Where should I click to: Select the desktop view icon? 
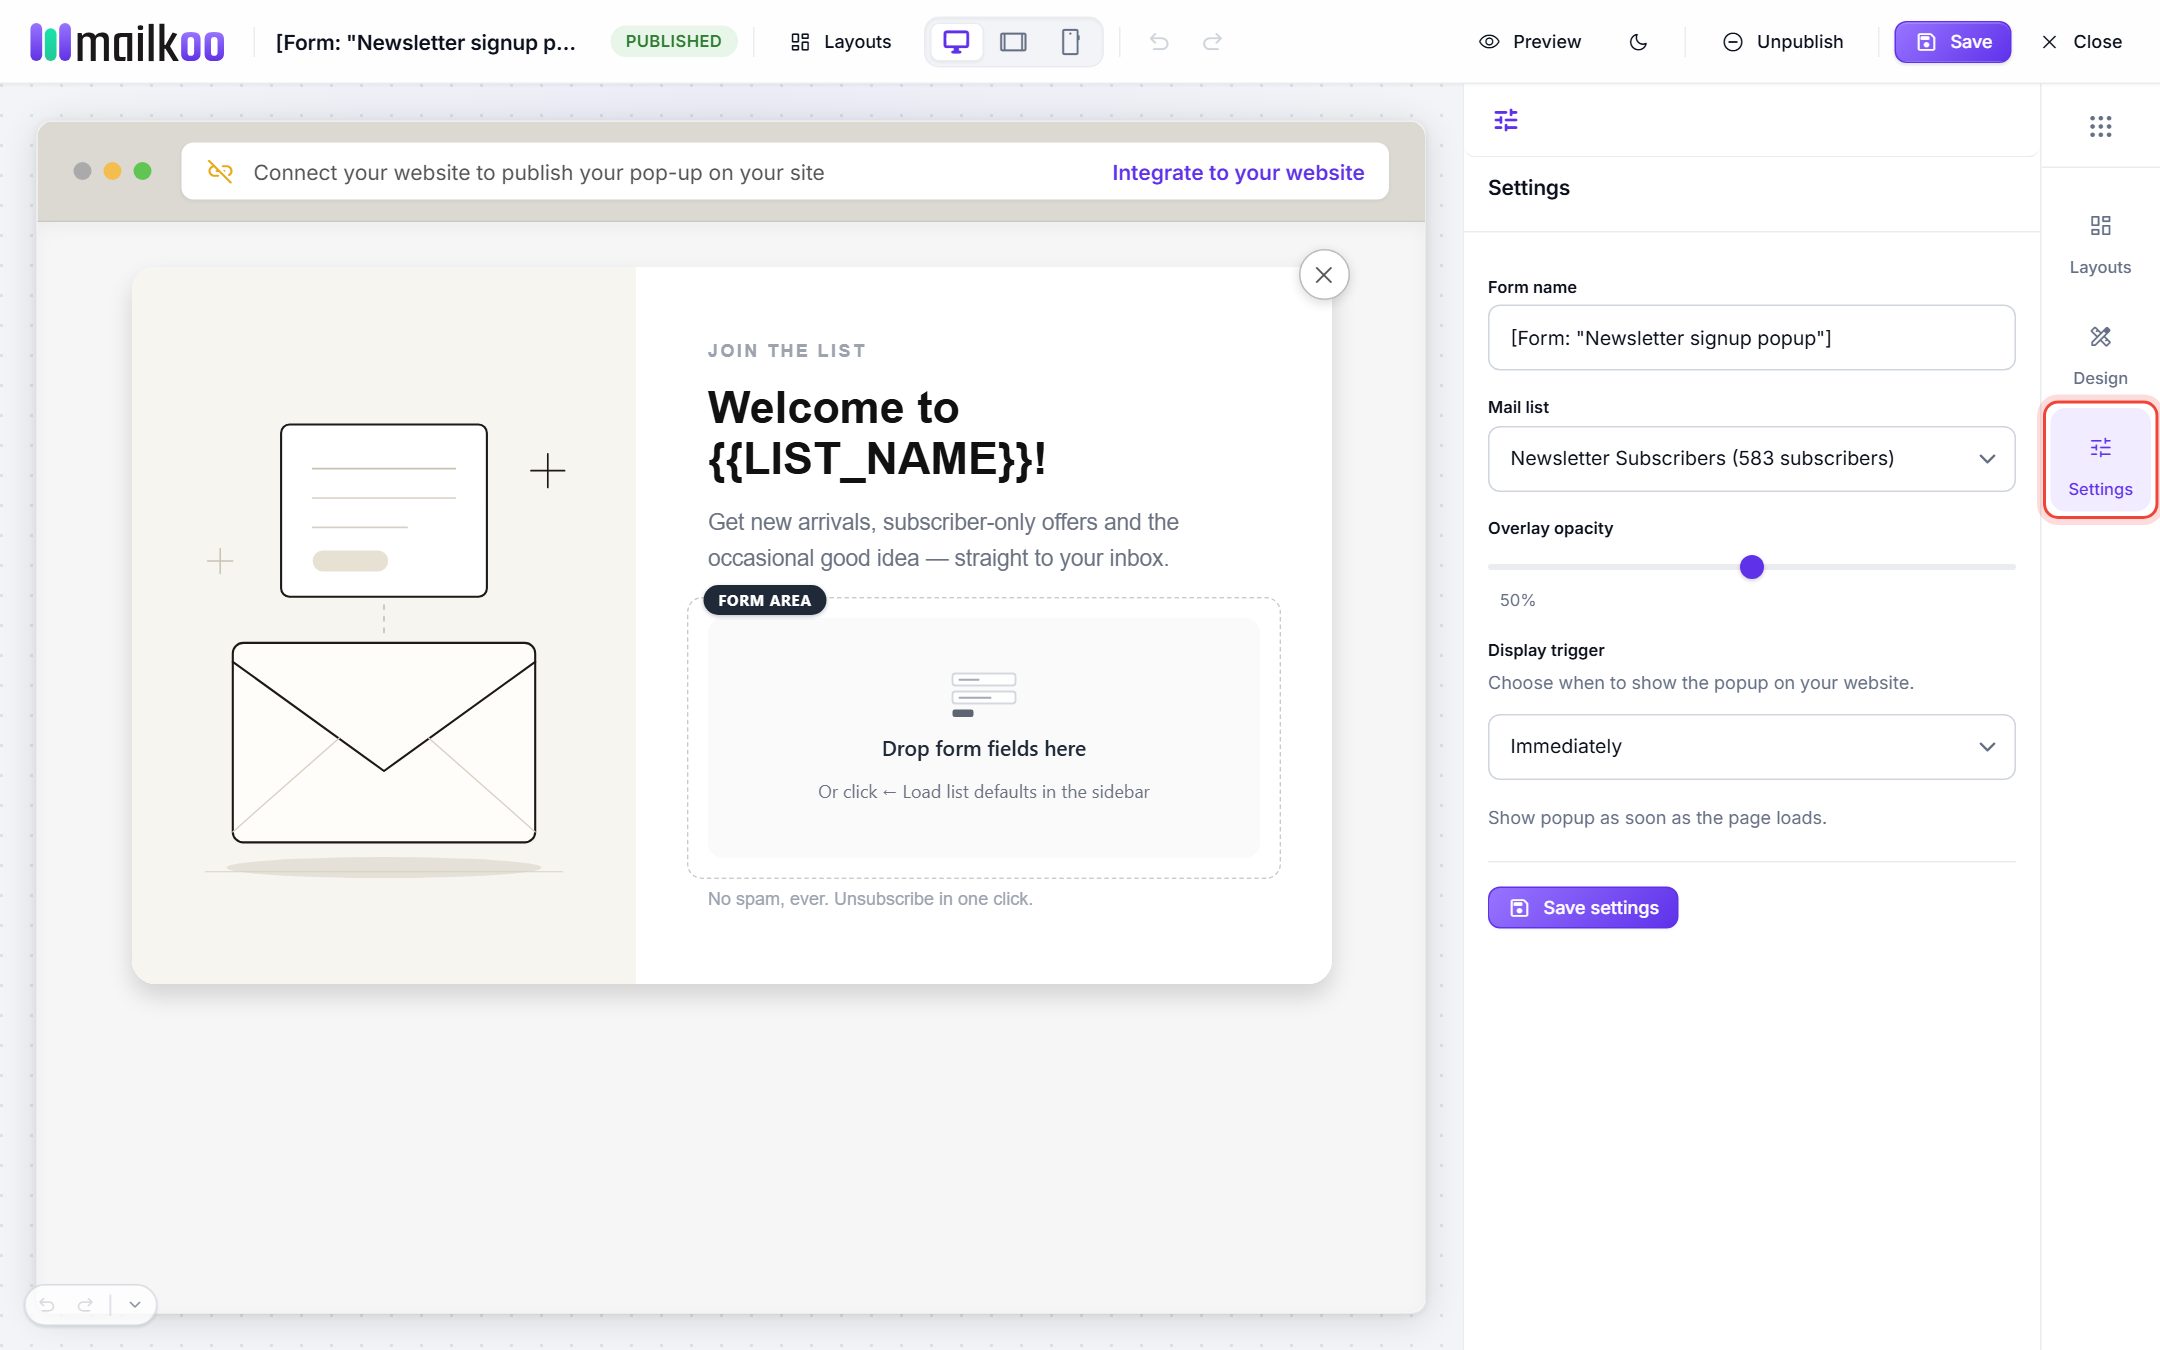coord(956,42)
